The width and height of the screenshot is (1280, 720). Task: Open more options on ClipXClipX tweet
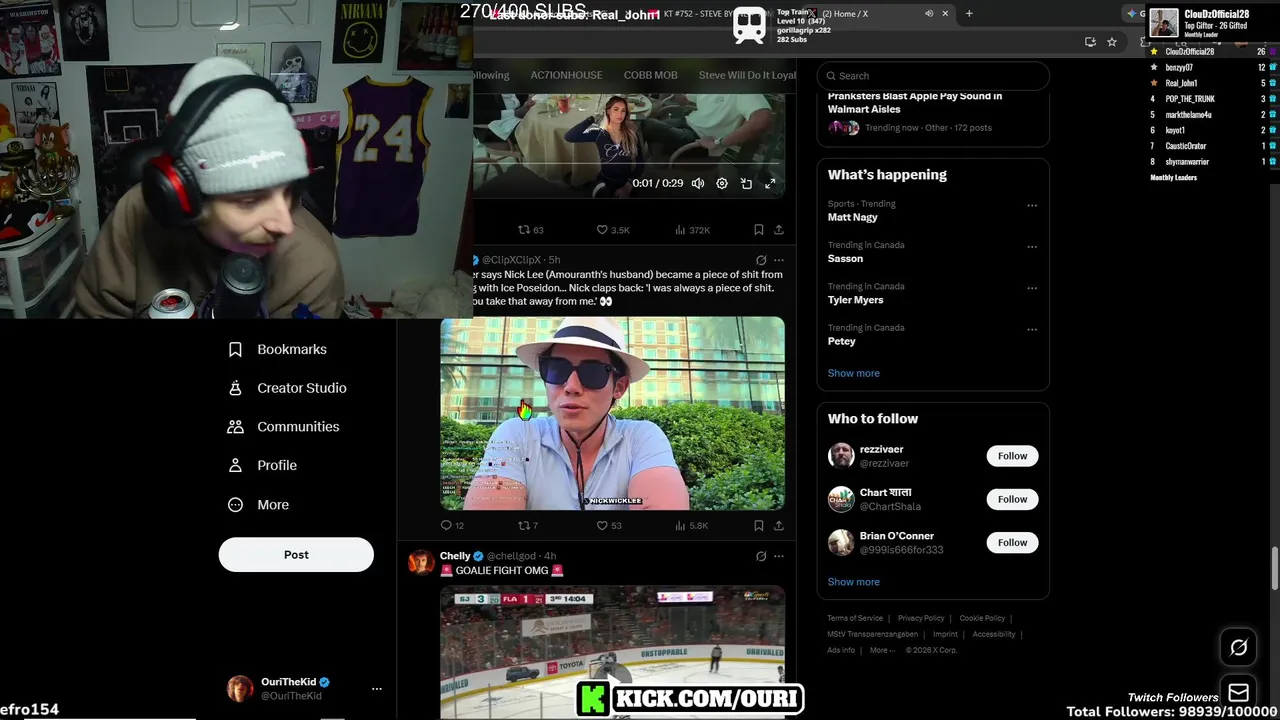tap(779, 260)
